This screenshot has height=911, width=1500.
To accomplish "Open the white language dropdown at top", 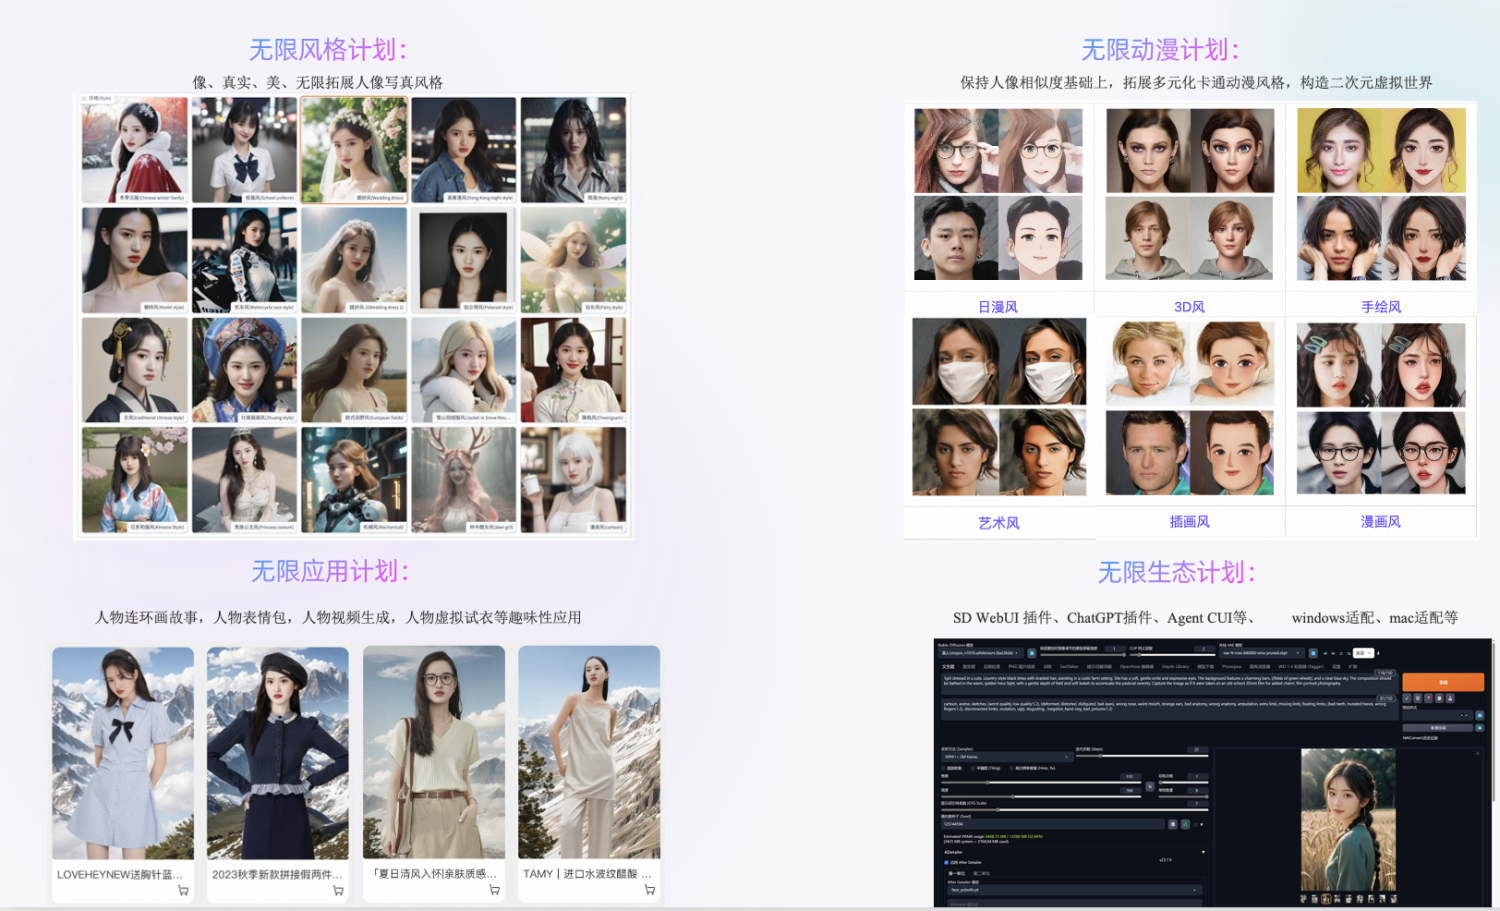I will click(x=1363, y=653).
